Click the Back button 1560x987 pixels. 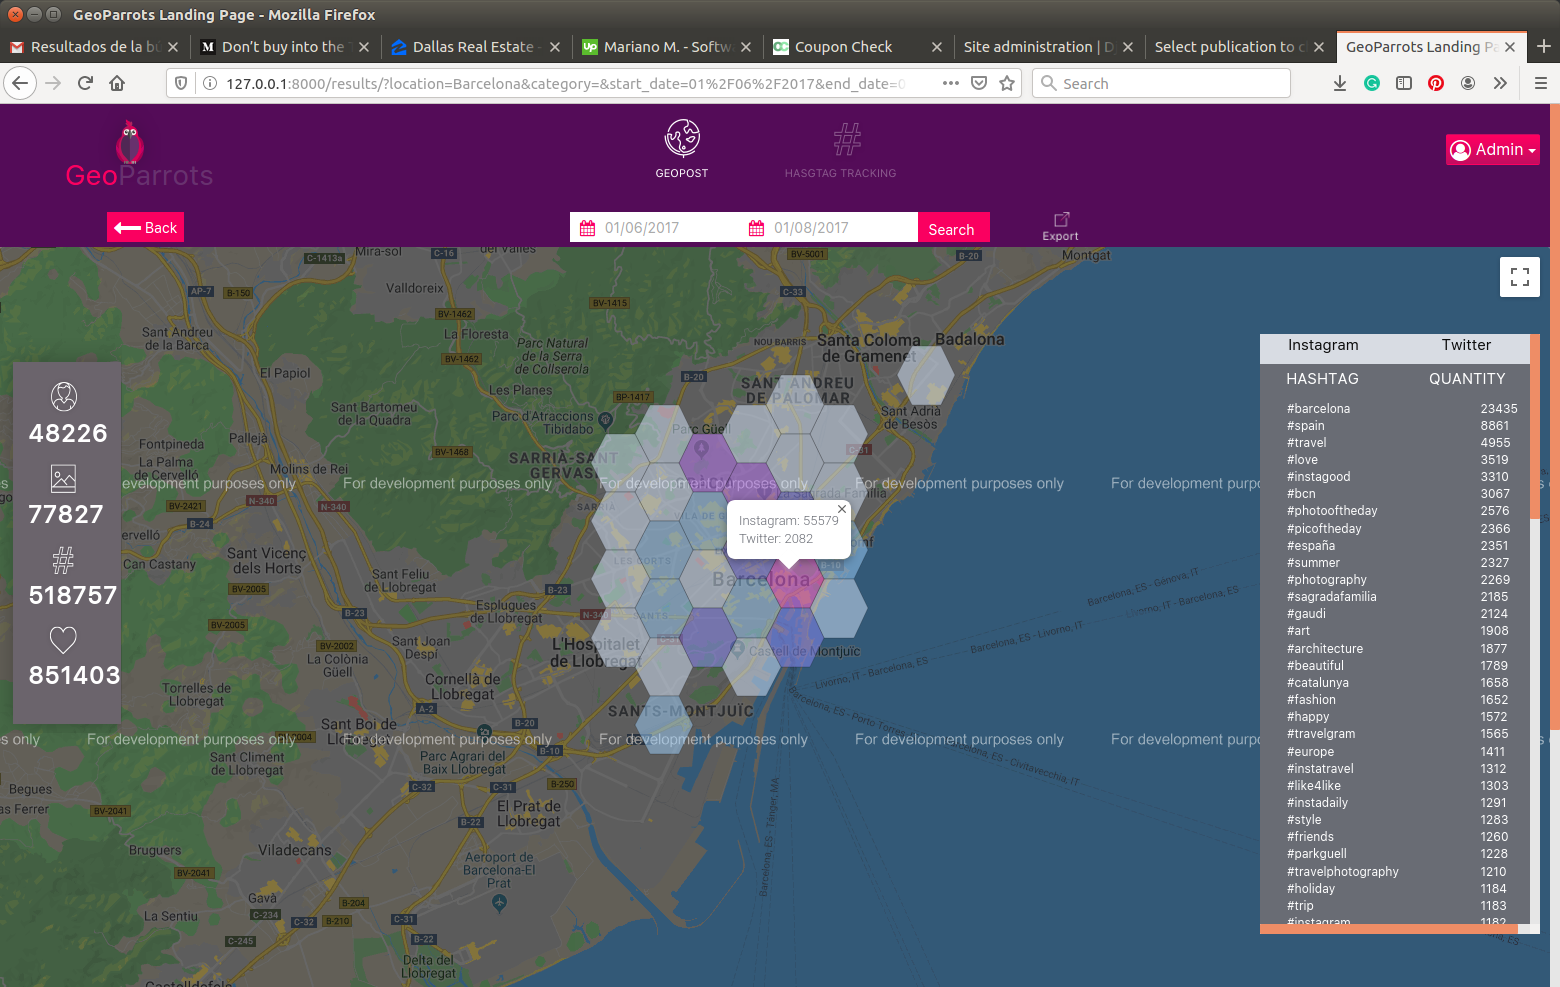145,228
